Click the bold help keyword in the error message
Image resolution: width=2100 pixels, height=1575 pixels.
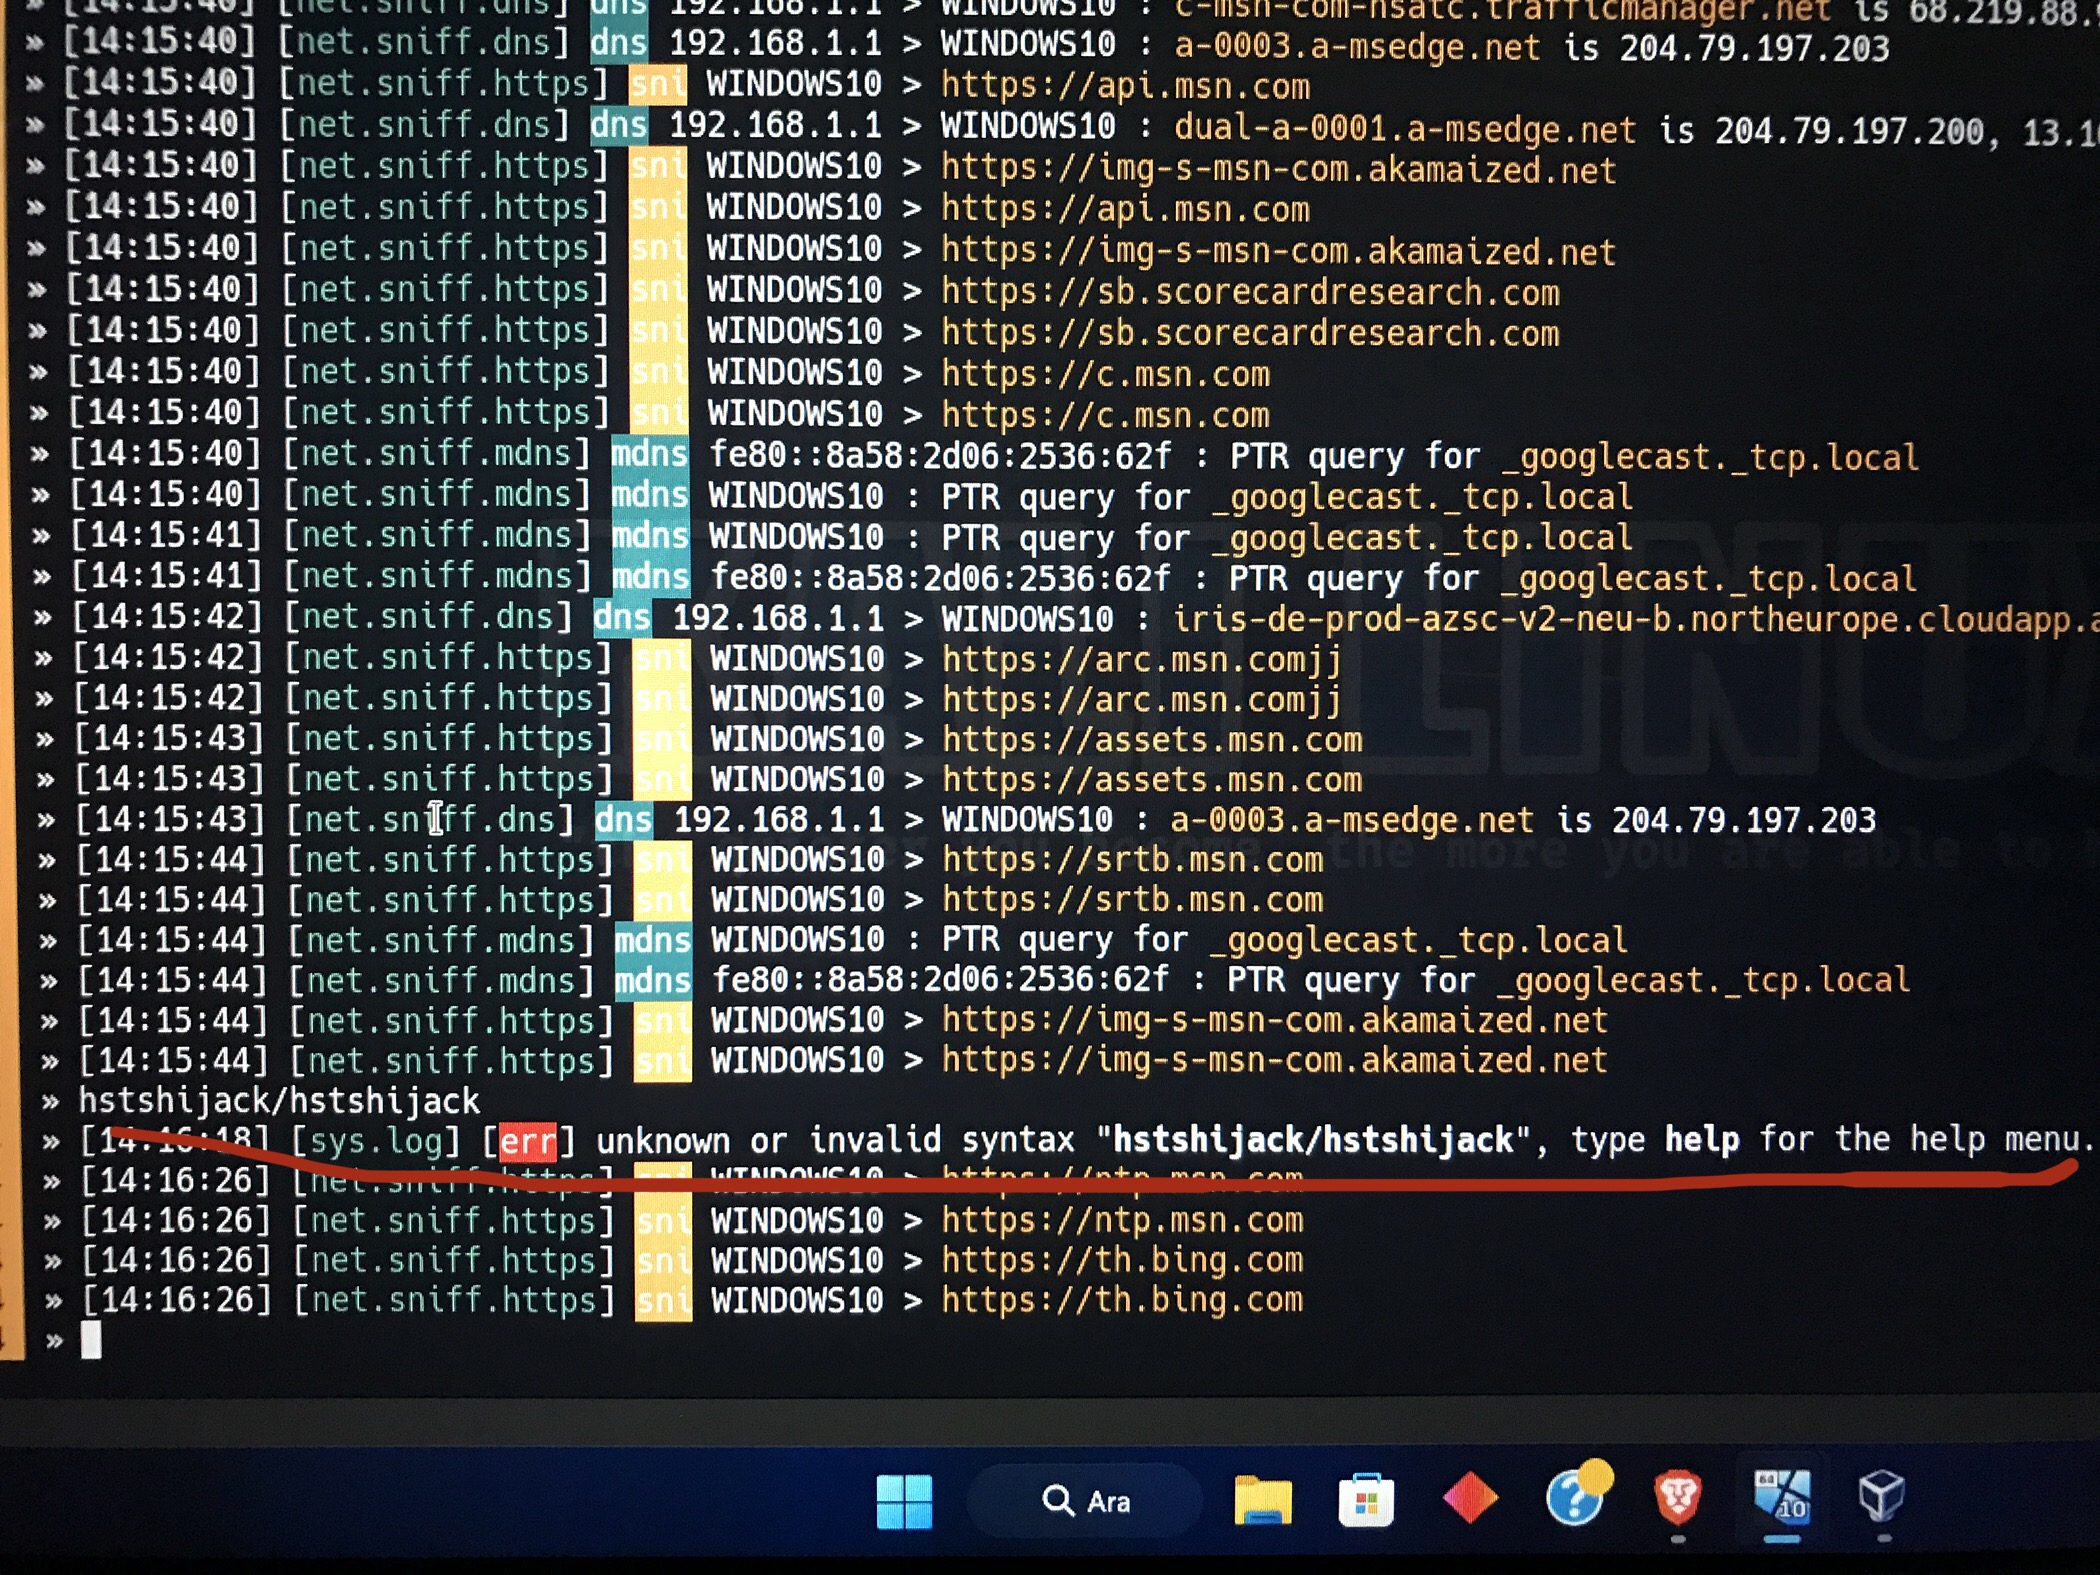tap(1701, 1139)
